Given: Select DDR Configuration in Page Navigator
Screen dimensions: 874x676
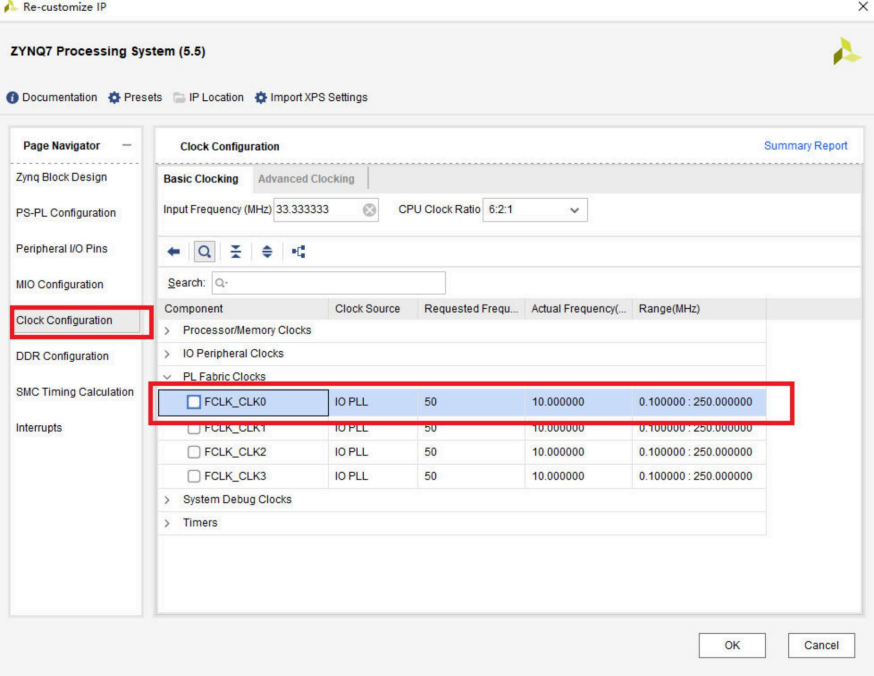Looking at the screenshot, I should pyautogui.click(x=62, y=356).
